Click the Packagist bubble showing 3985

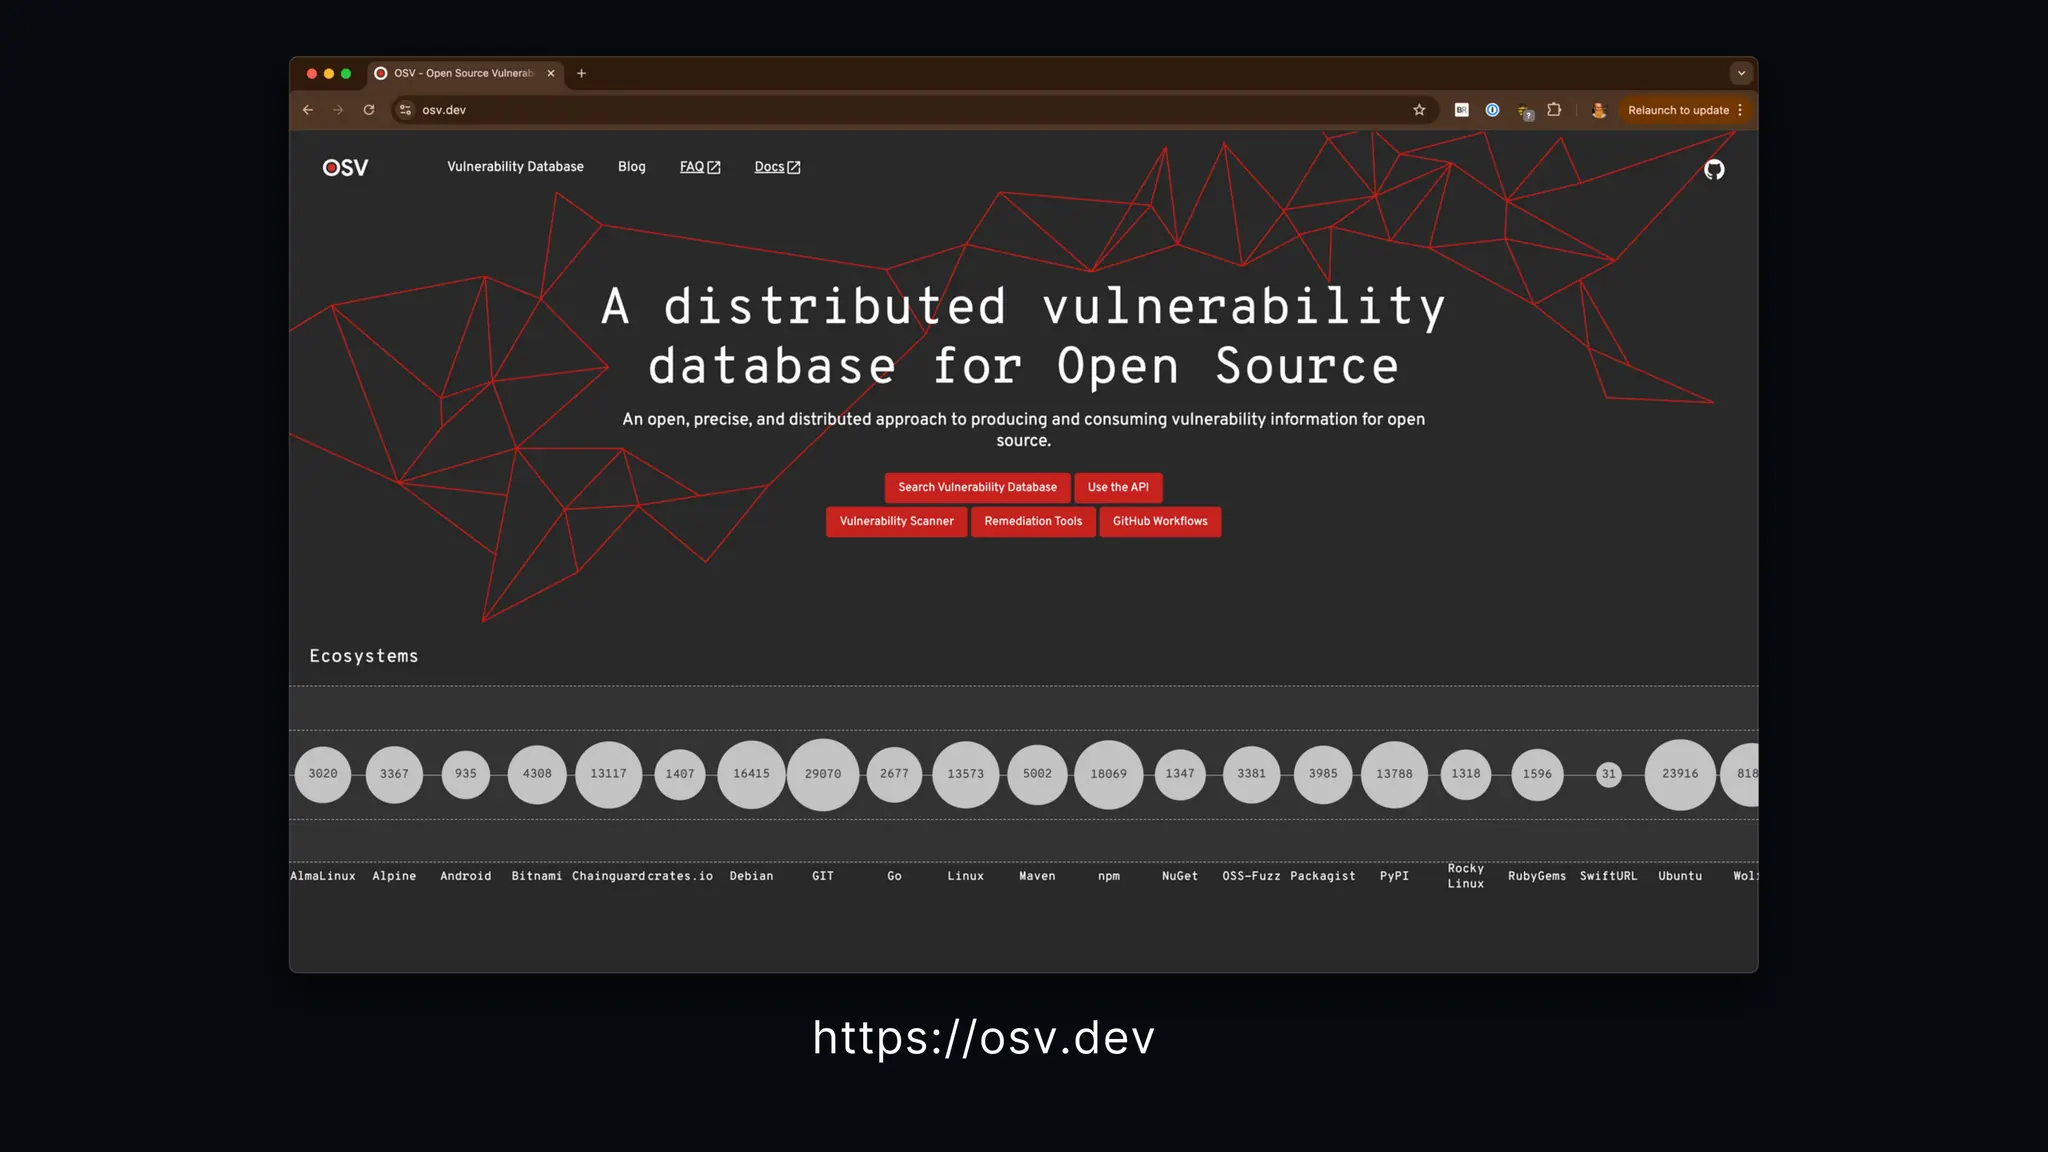1323,774
